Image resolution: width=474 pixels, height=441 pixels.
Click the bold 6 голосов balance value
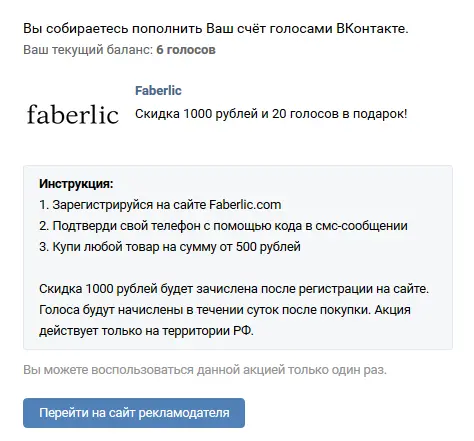tap(186, 50)
